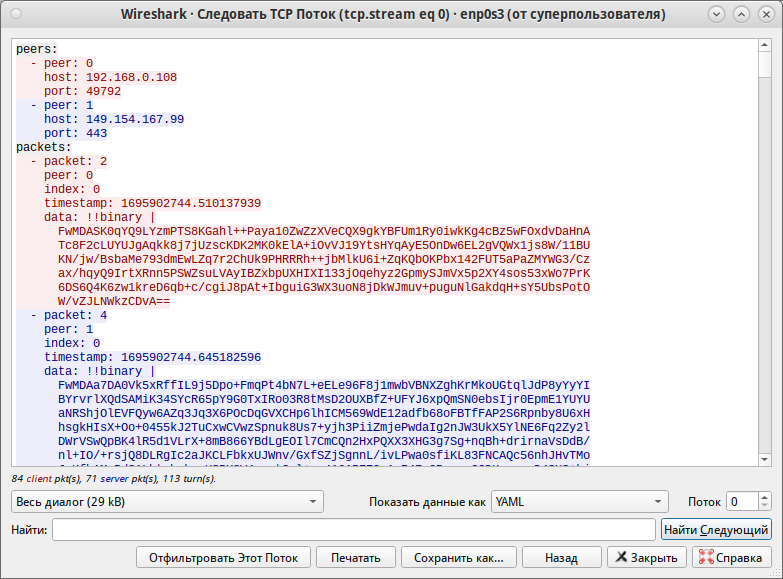This screenshot has width=783, height=579.
Task: Click Найти Следующий button
Action: click(716, 530)
